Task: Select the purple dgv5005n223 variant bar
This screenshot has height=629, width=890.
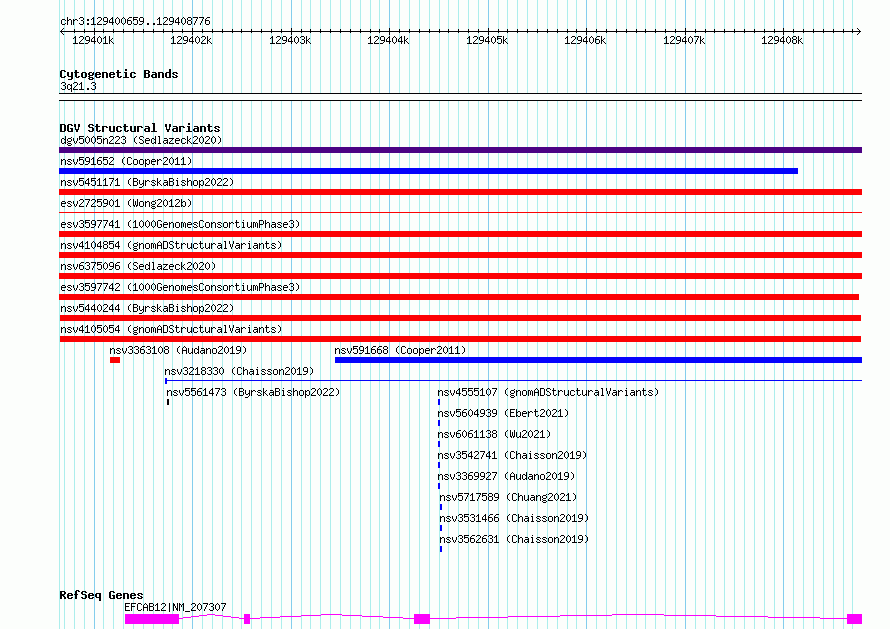Action: 460,150
